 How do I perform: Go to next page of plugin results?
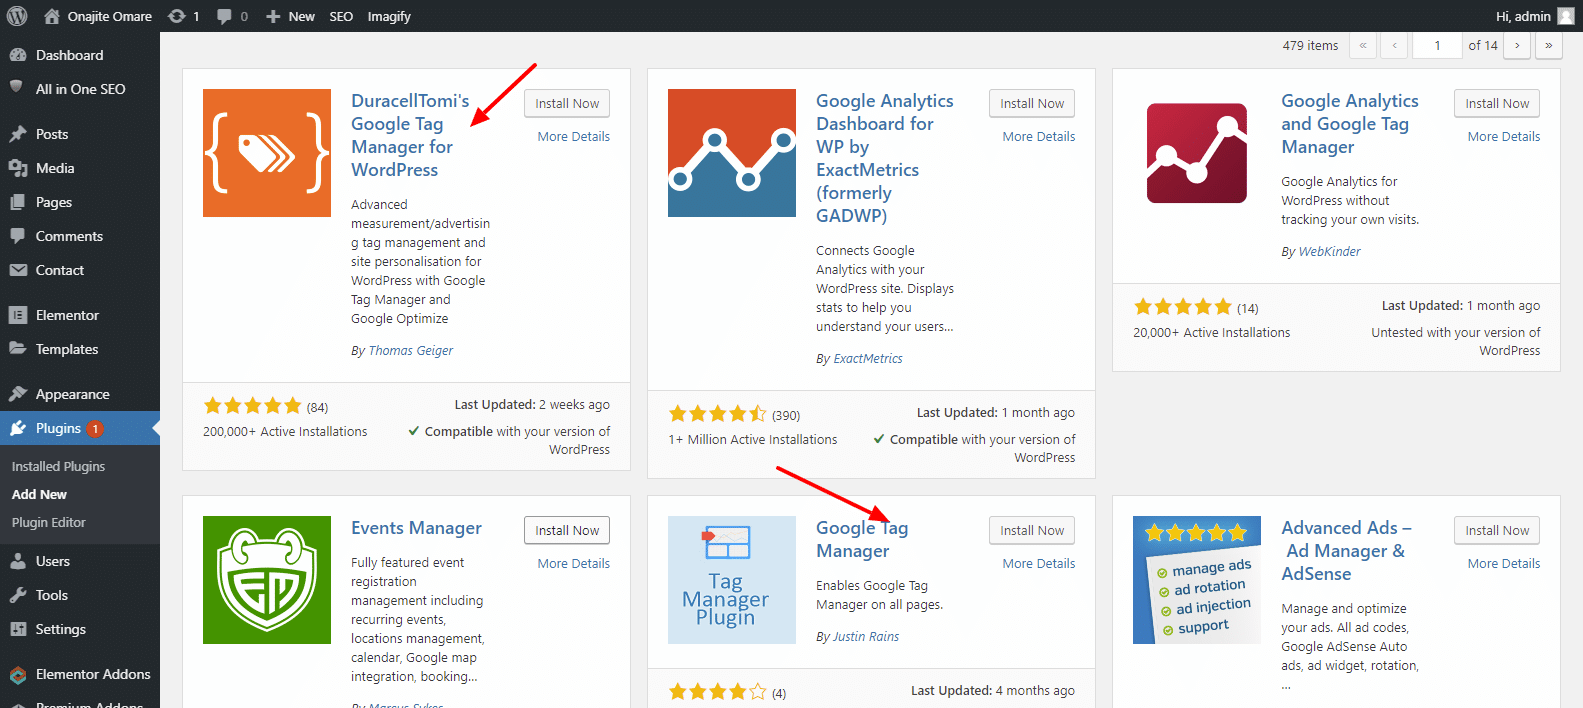click(x=1517, y=45)
